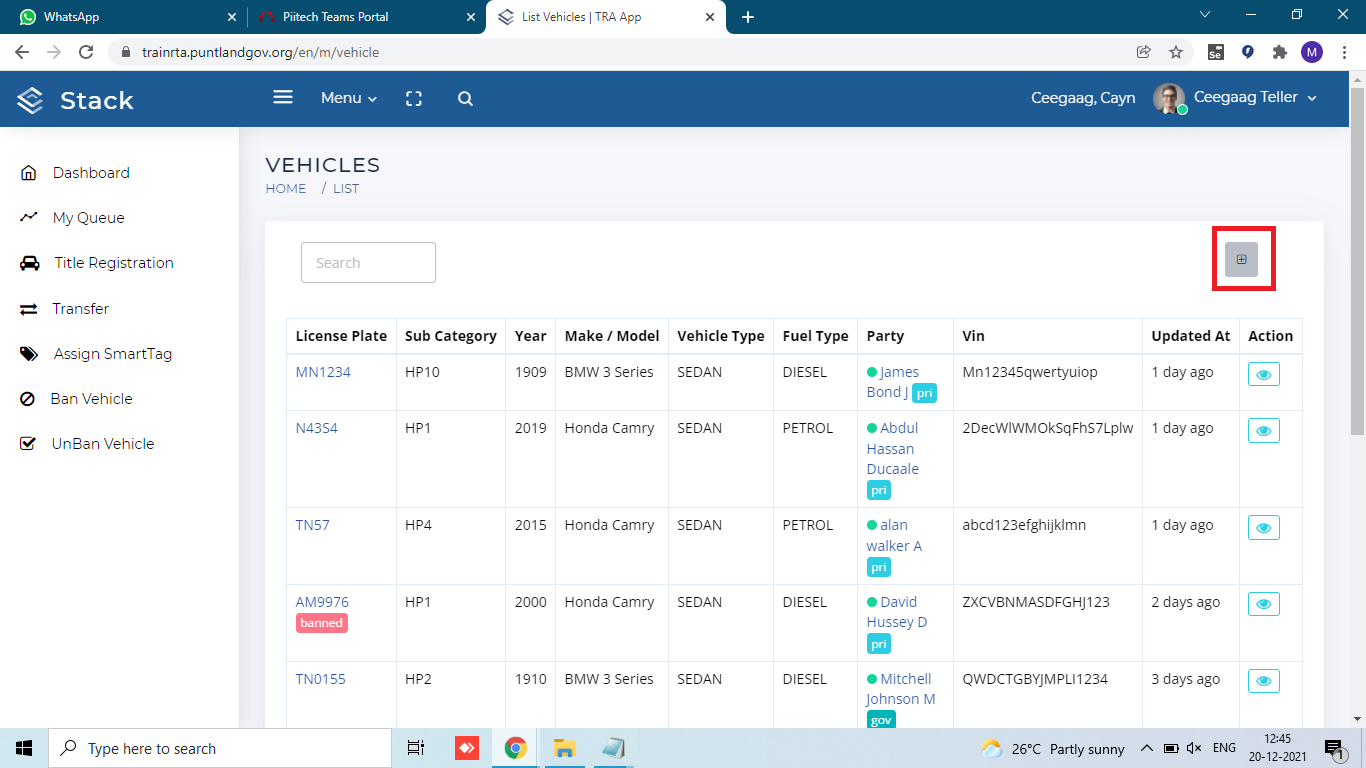The image size is (1366, 768).
Task: Click the HOME breadcrumb link
Action: (x=286, y=188)
